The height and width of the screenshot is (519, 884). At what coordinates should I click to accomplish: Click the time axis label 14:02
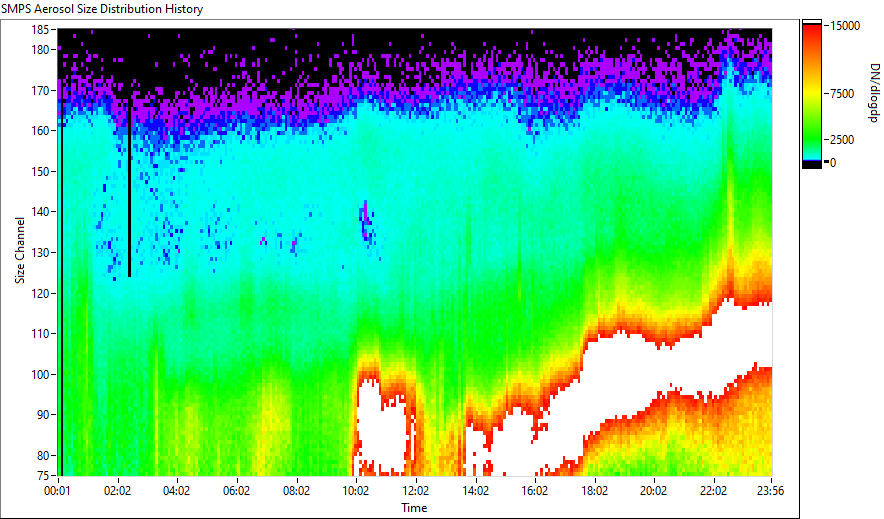[475, 491]
